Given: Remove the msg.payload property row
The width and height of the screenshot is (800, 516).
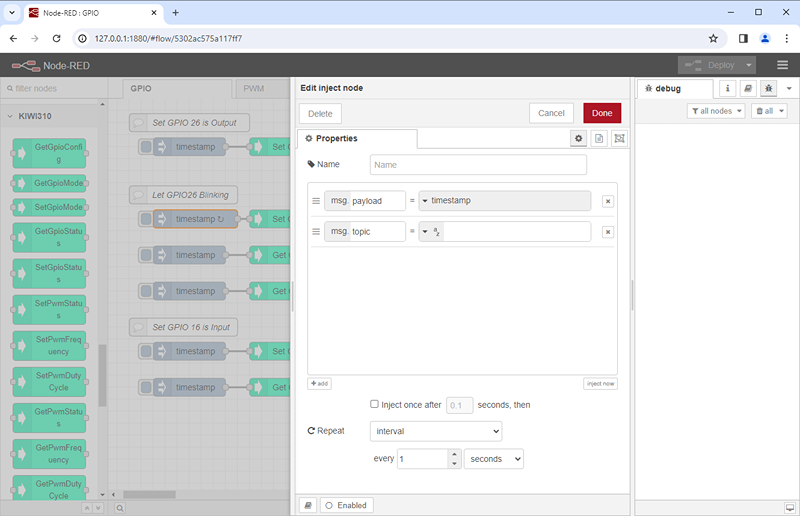Looking at the screenshot, I should point(607,201).
